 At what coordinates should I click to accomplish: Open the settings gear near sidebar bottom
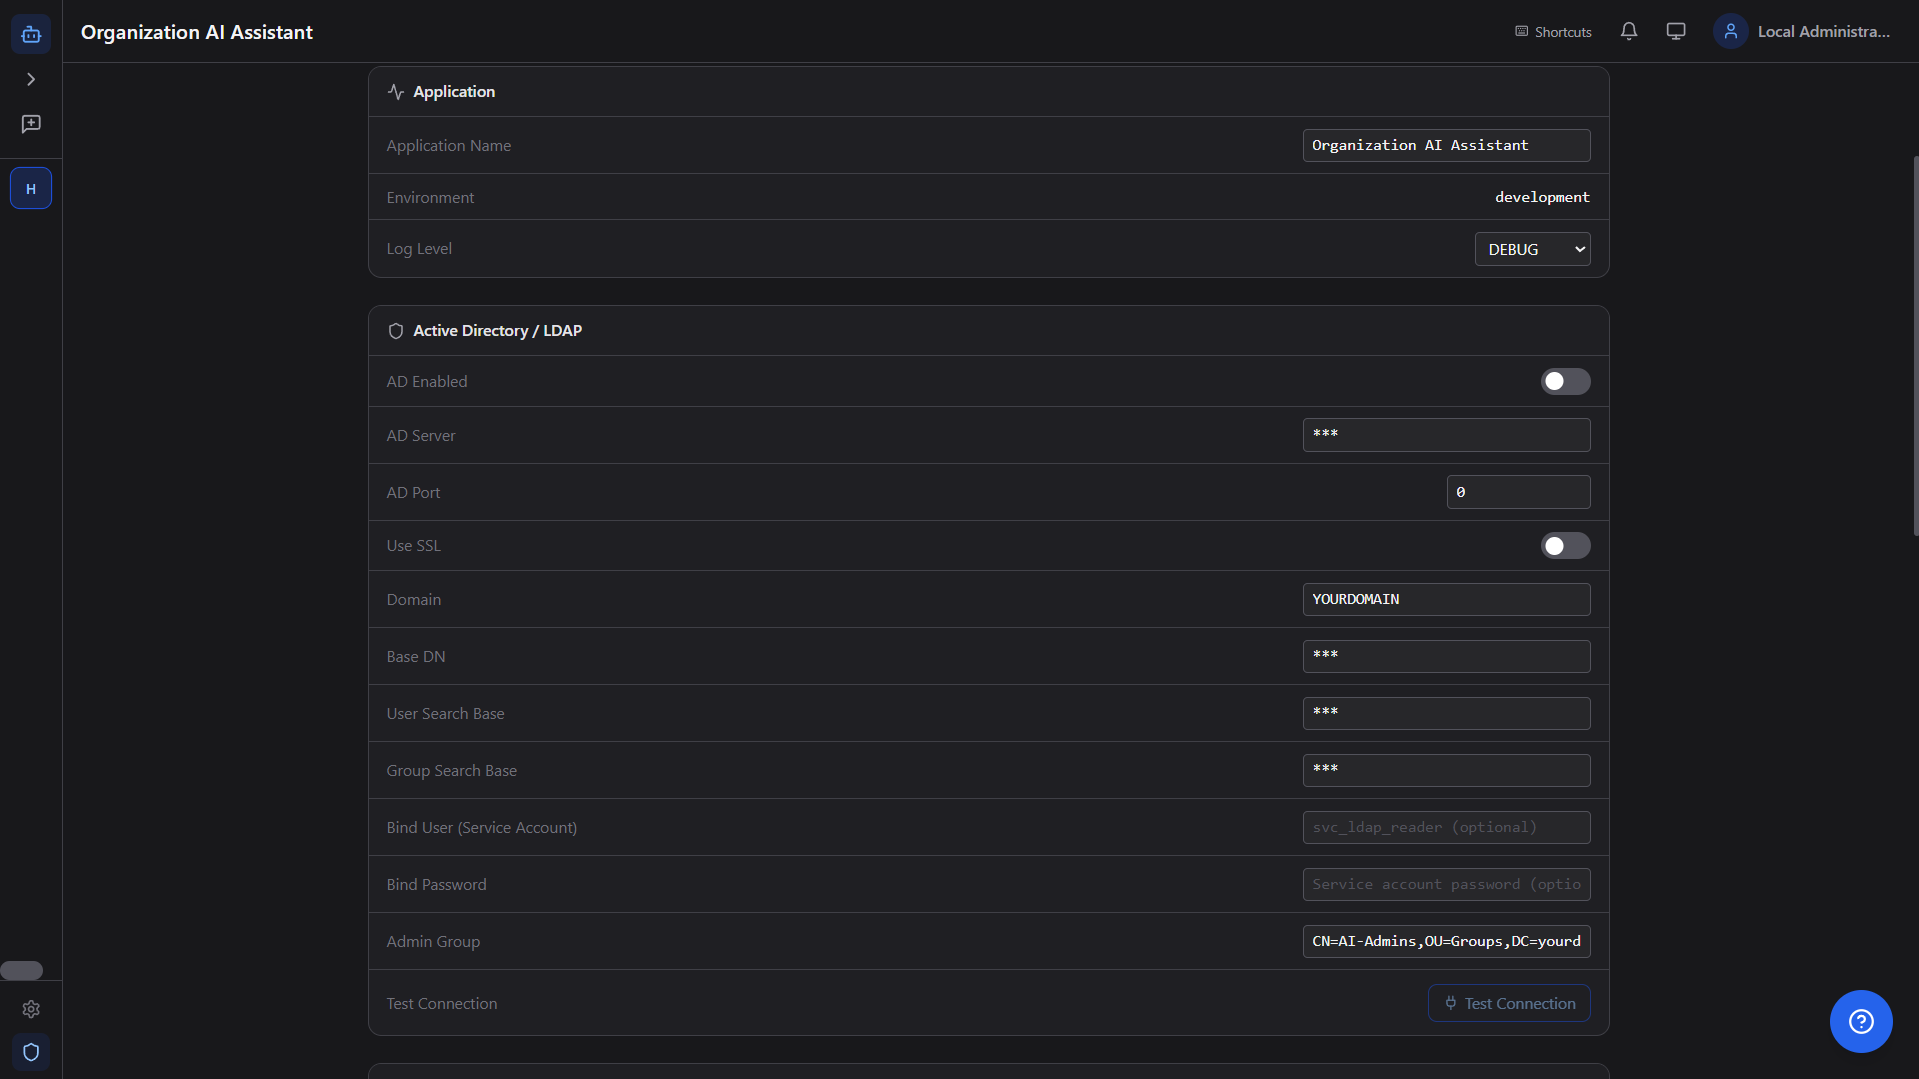31,1009
